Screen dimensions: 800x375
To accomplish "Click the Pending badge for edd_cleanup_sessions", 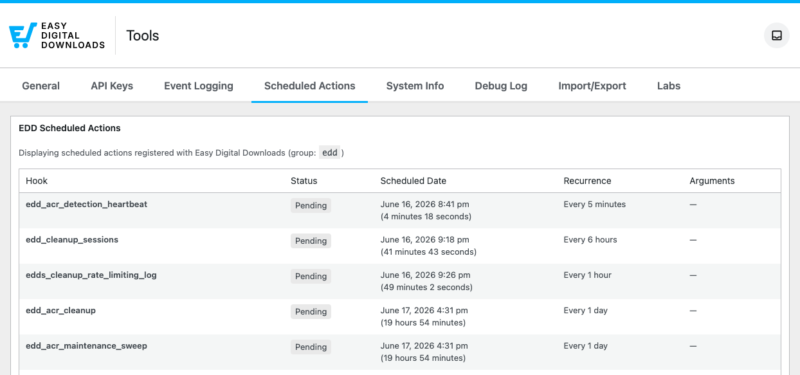I will (311, 241).
